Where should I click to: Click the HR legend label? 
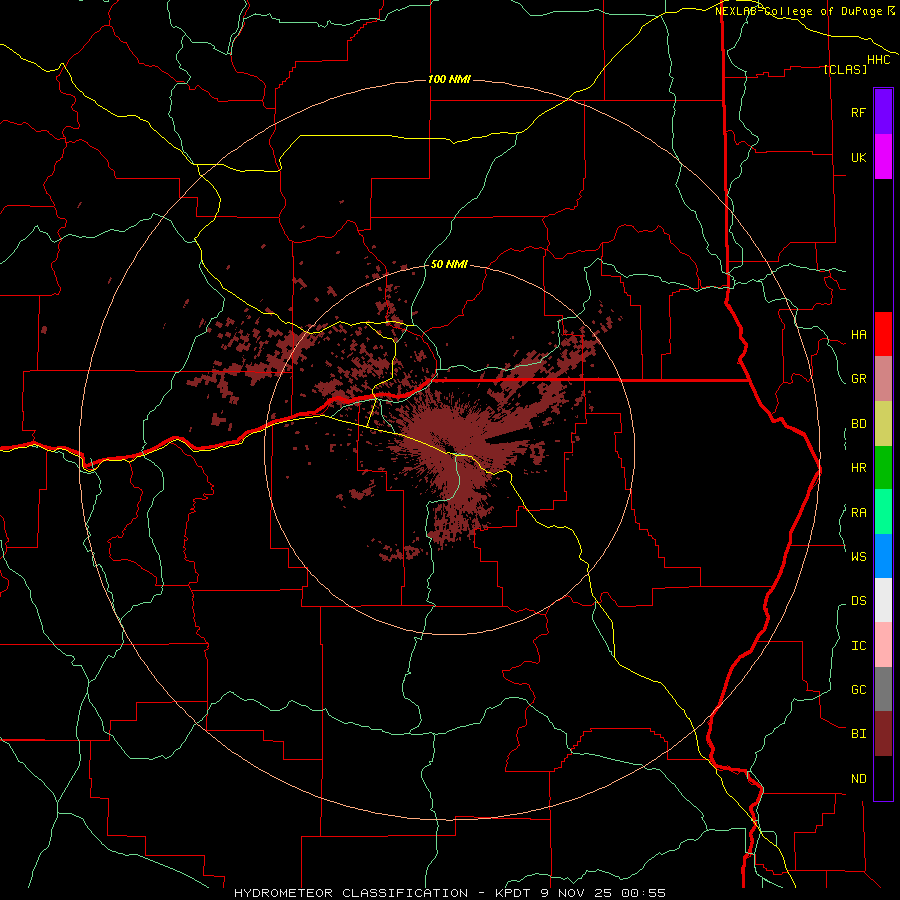click(858, 468)
